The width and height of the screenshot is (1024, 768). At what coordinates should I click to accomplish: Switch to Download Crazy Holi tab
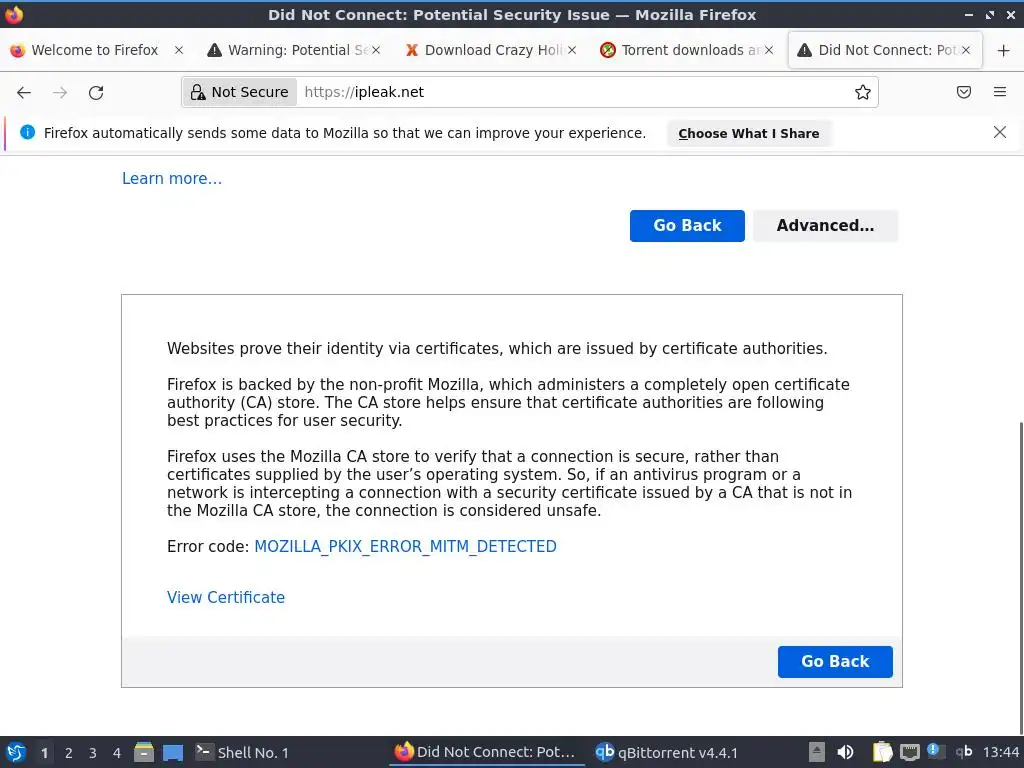pos(491,50)
